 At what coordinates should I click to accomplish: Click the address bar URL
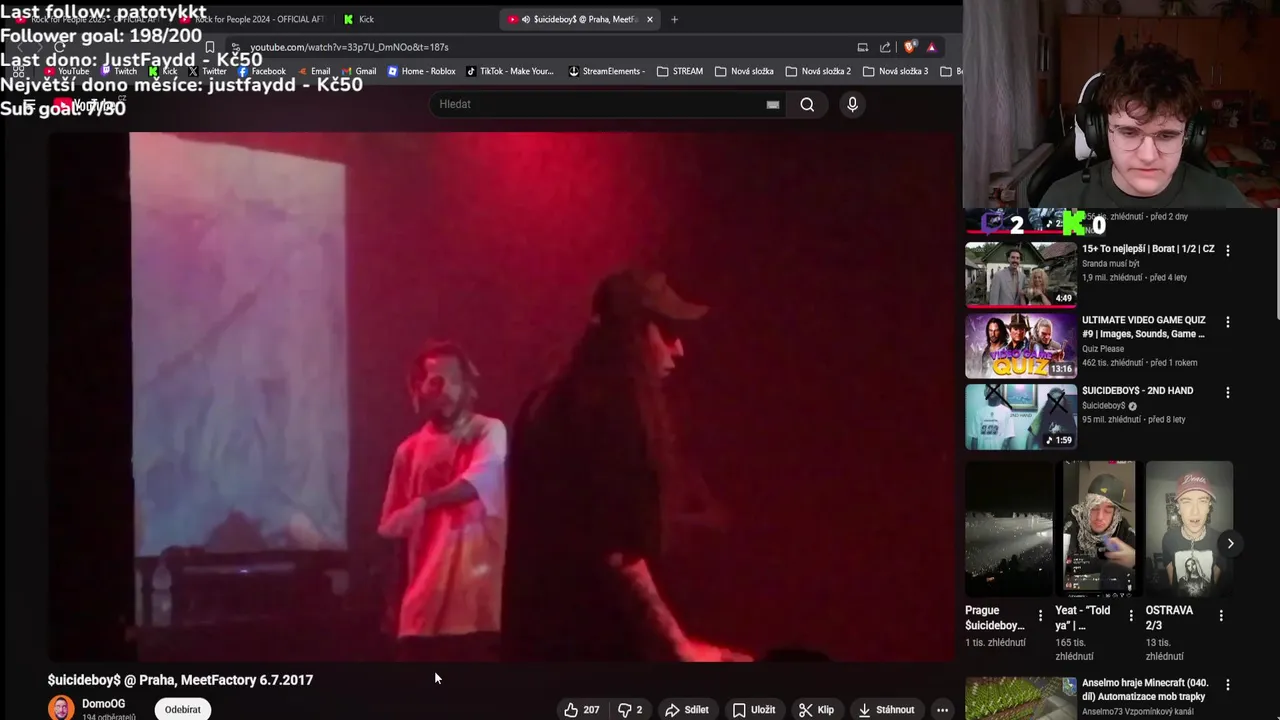tap(349, 47)
